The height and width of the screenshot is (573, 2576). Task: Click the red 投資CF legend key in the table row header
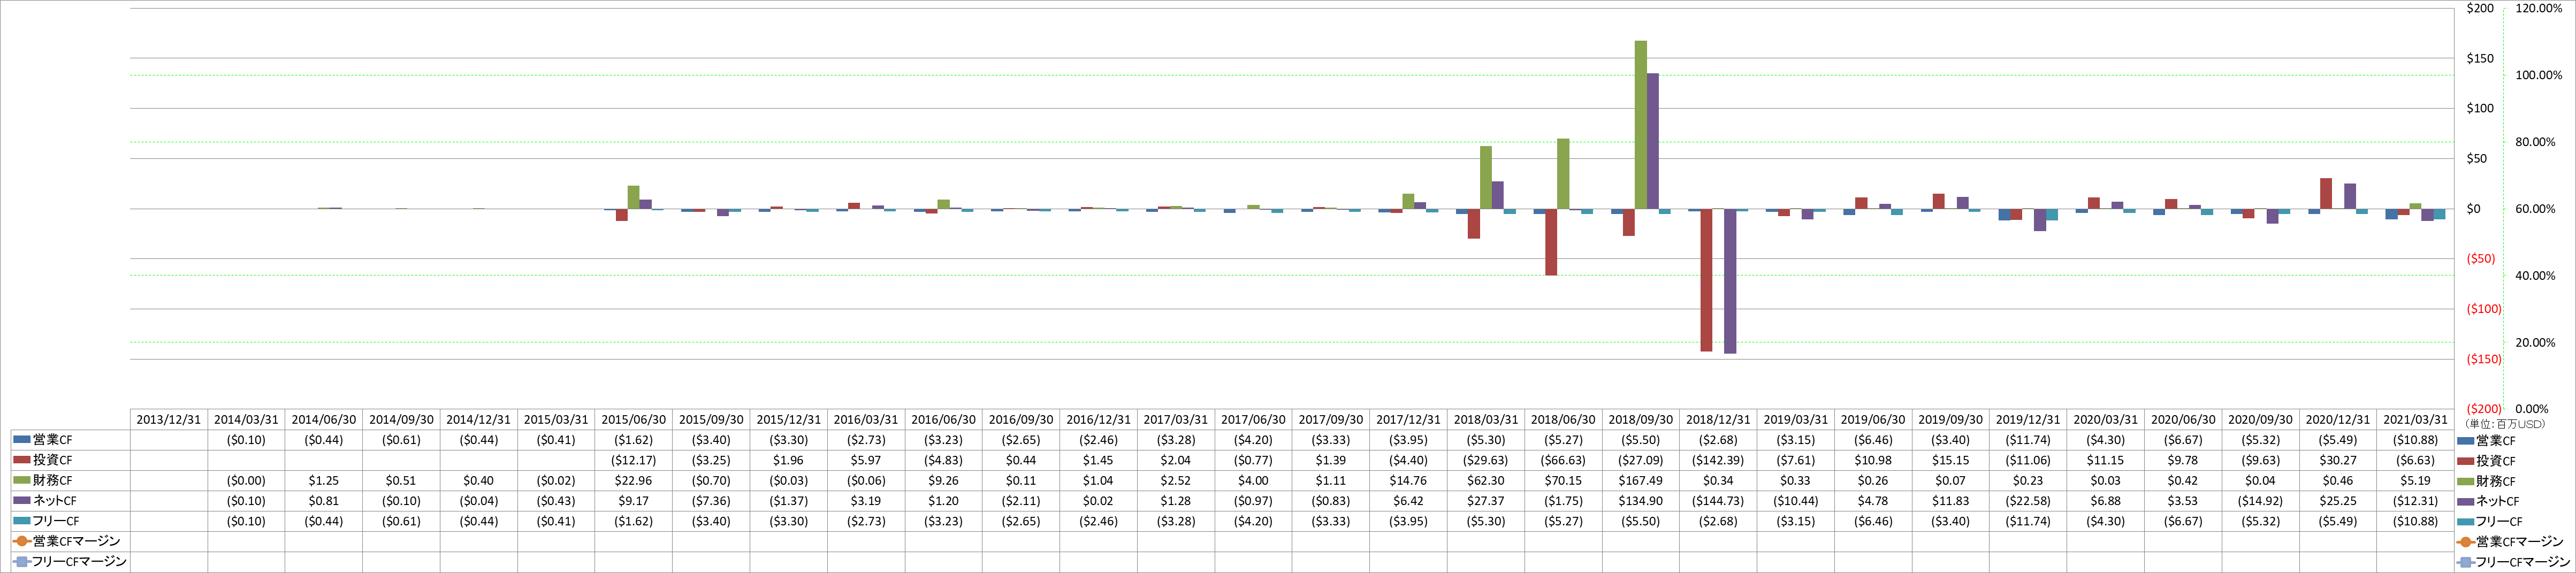[x=22, y=460]
